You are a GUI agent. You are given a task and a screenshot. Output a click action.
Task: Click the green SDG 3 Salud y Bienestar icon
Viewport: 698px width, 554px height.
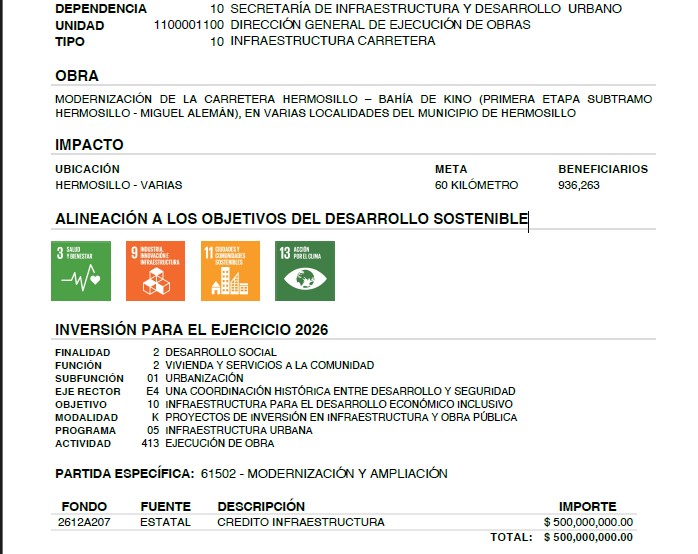82,271
